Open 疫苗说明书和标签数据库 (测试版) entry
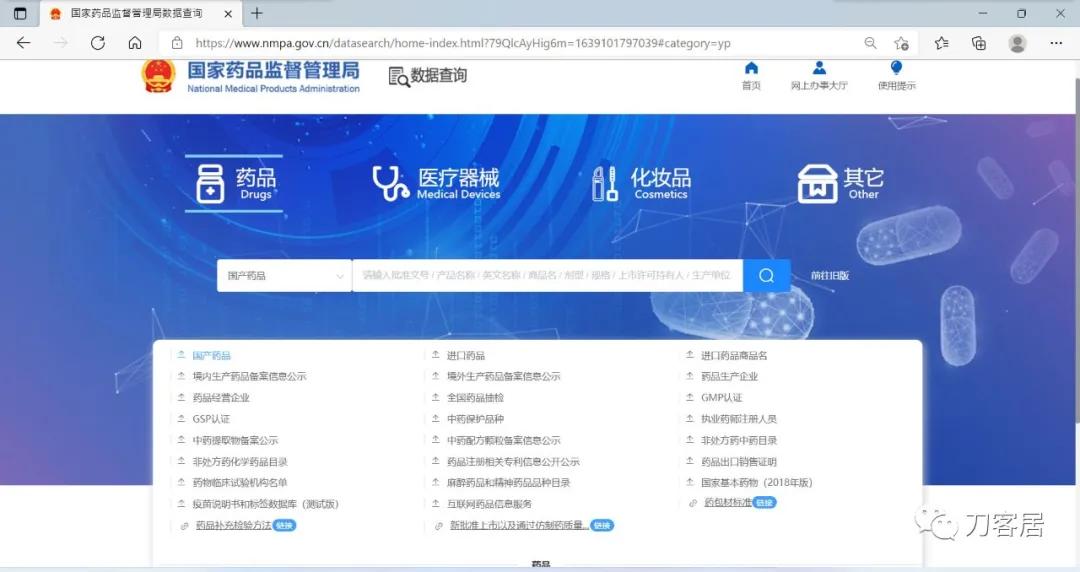This screenshot has width=1080, height=572. 266,504
